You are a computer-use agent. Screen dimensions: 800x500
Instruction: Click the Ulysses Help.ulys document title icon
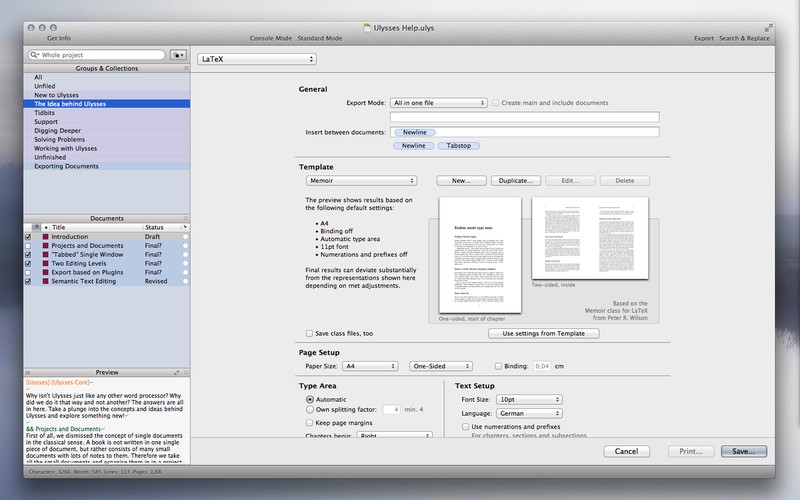368,27
